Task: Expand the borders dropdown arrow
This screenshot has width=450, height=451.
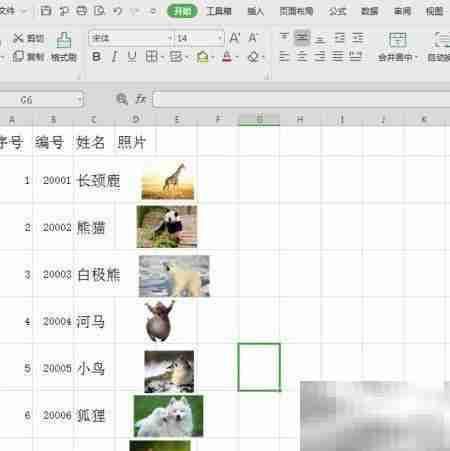Action: coord(162,57)
